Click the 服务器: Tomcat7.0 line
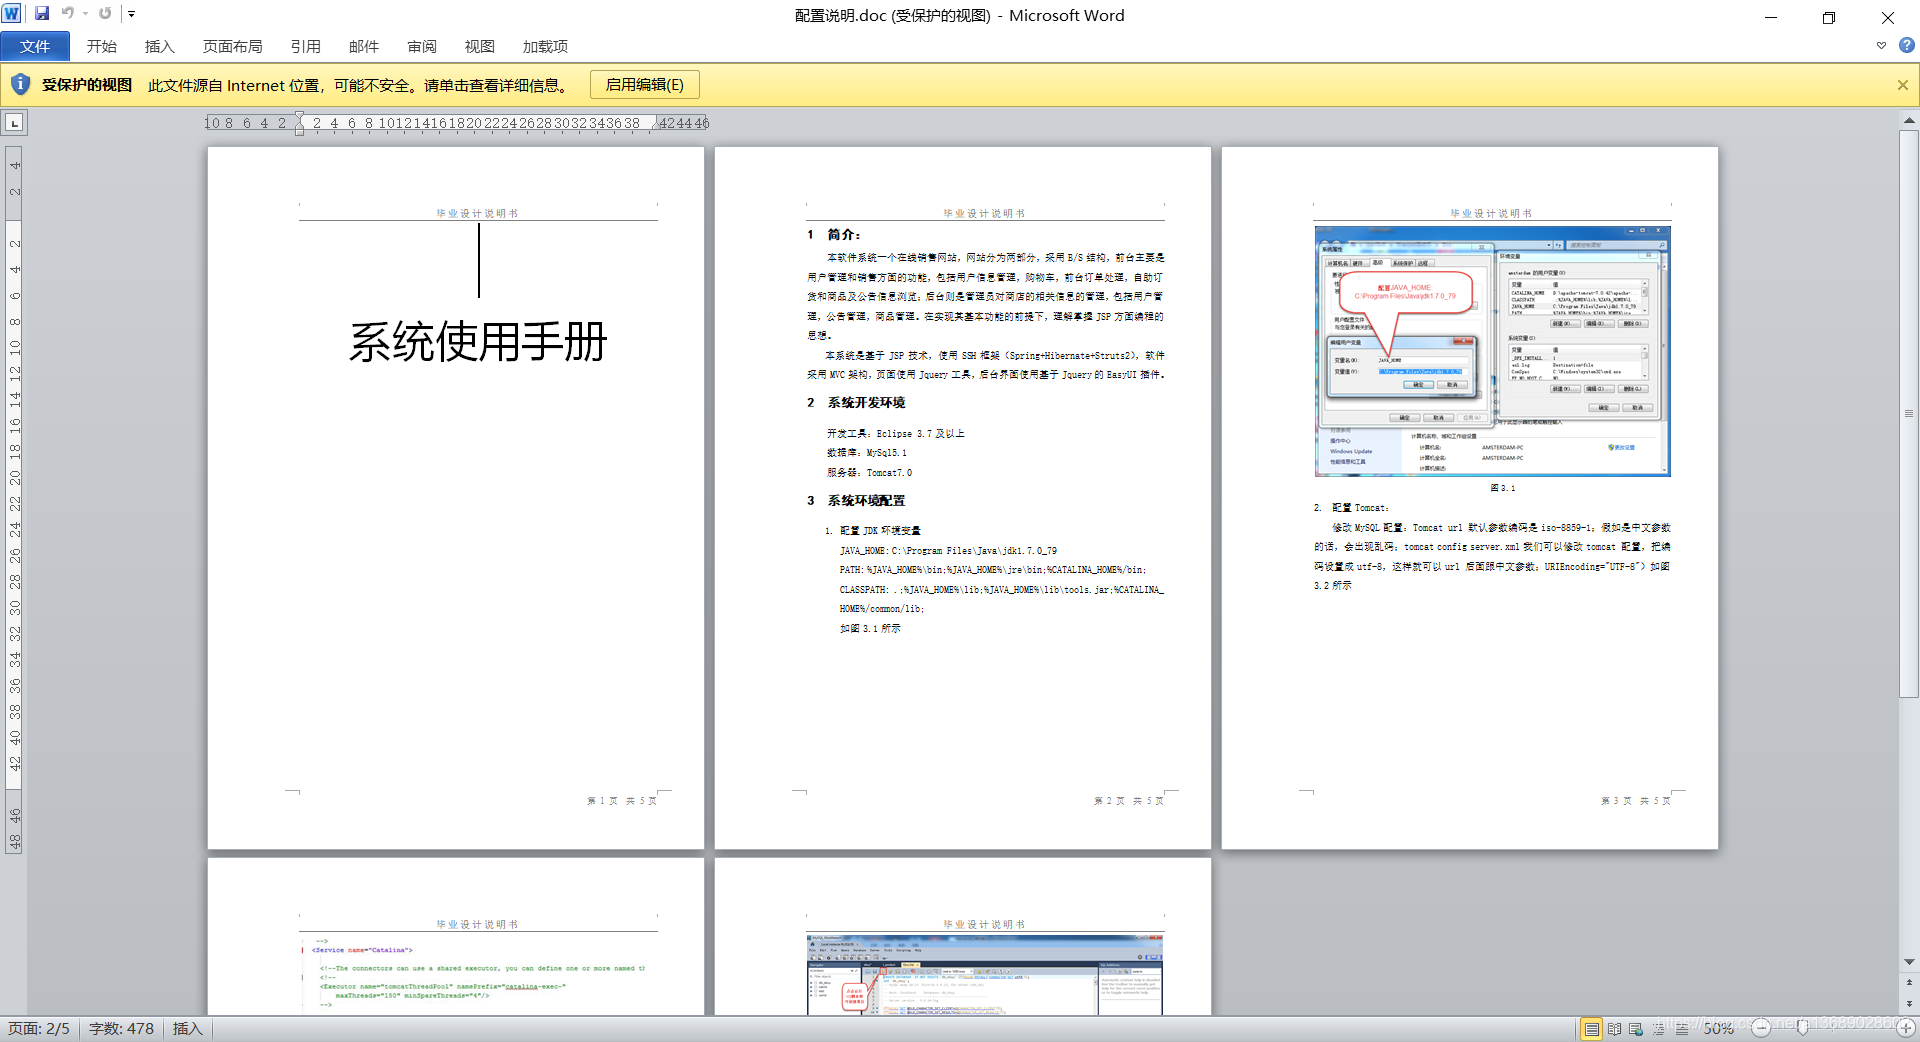The height and width of the screenshot is (1042, 1920). (869, 473)
